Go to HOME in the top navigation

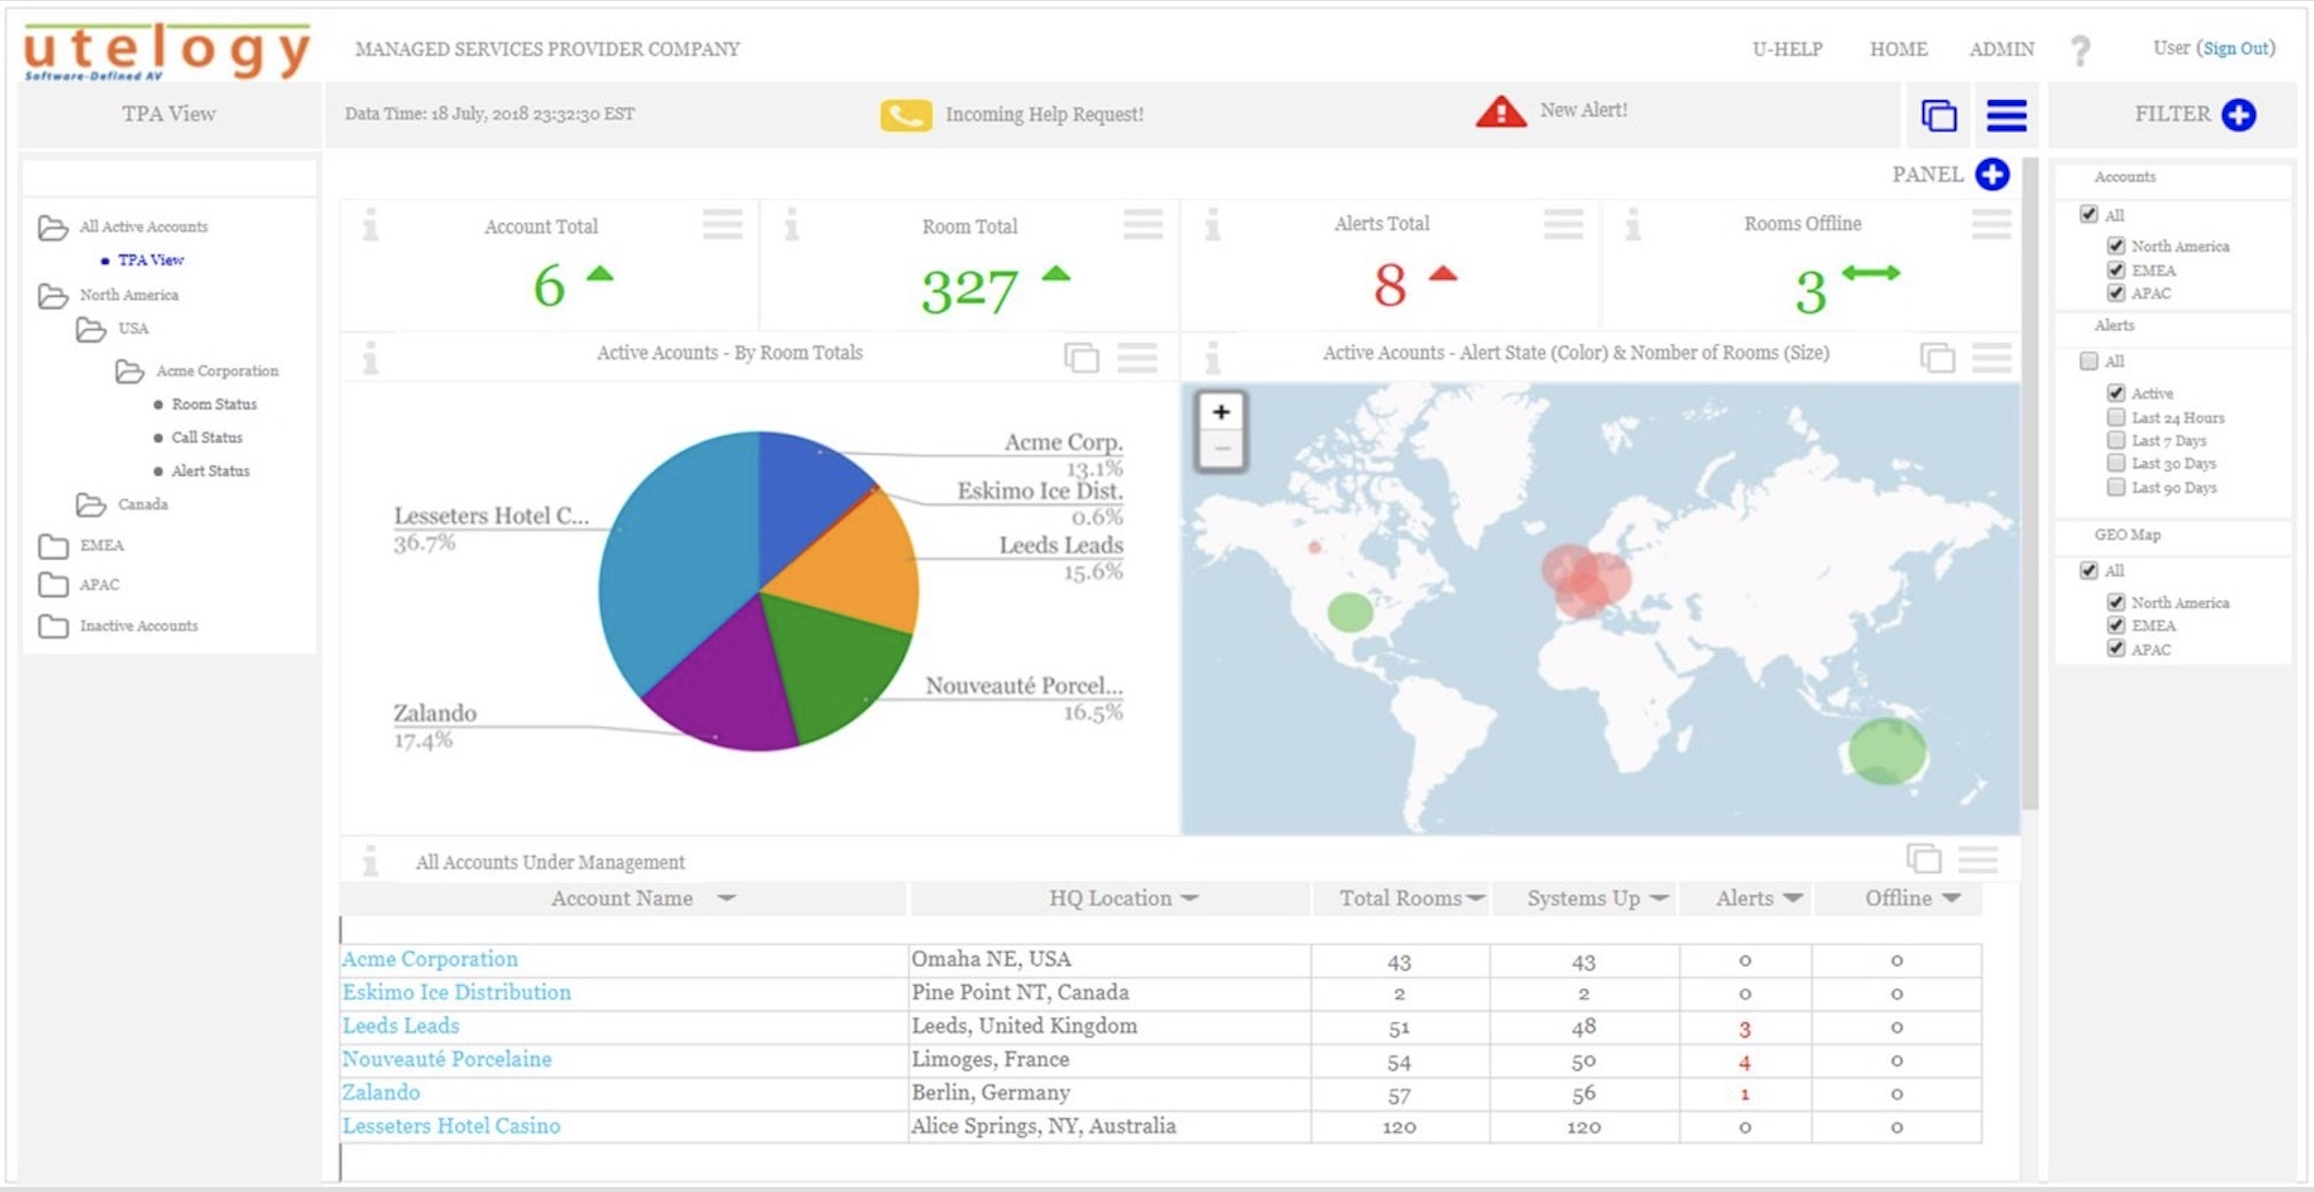(1898, 49)
